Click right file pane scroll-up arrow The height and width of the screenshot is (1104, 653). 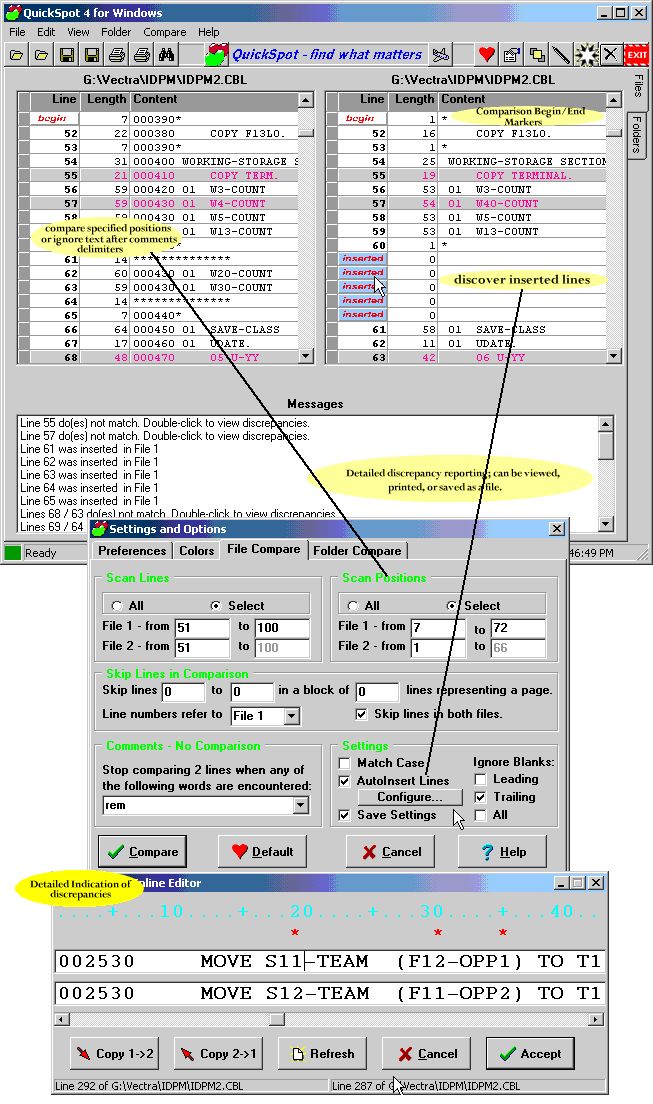coord(614,100)
